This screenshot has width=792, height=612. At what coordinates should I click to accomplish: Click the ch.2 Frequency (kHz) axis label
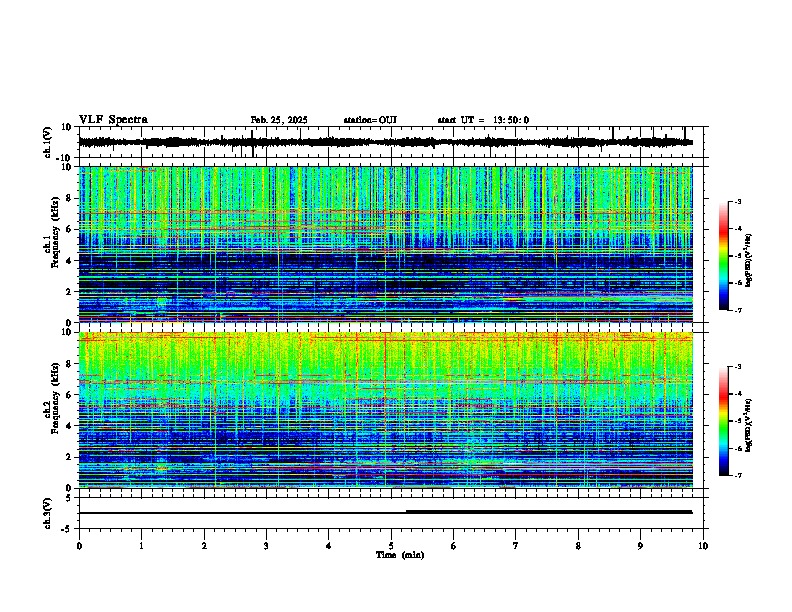[x=52, y=398]
